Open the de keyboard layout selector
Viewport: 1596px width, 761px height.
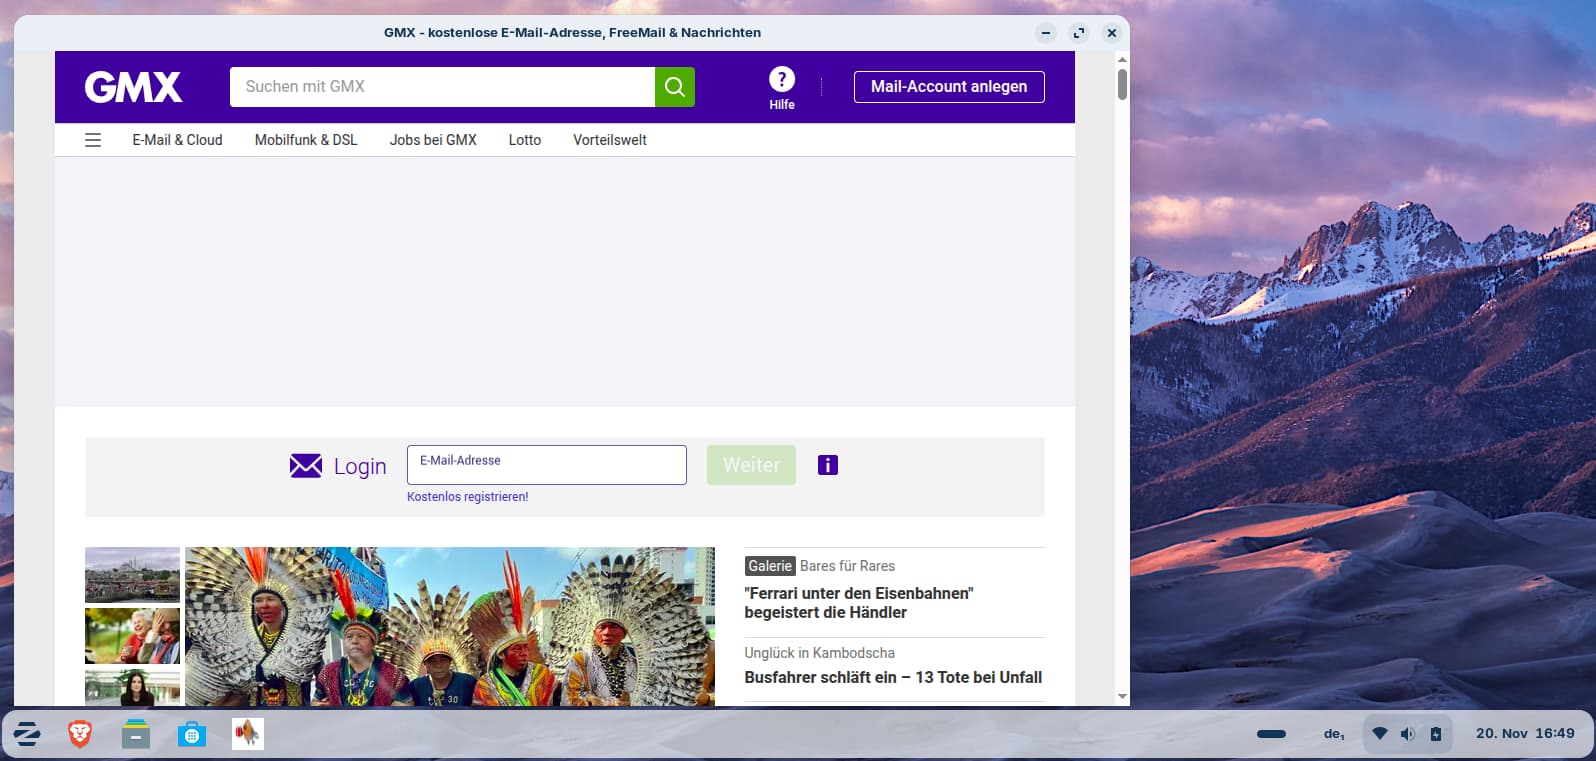coord(1334,734)
